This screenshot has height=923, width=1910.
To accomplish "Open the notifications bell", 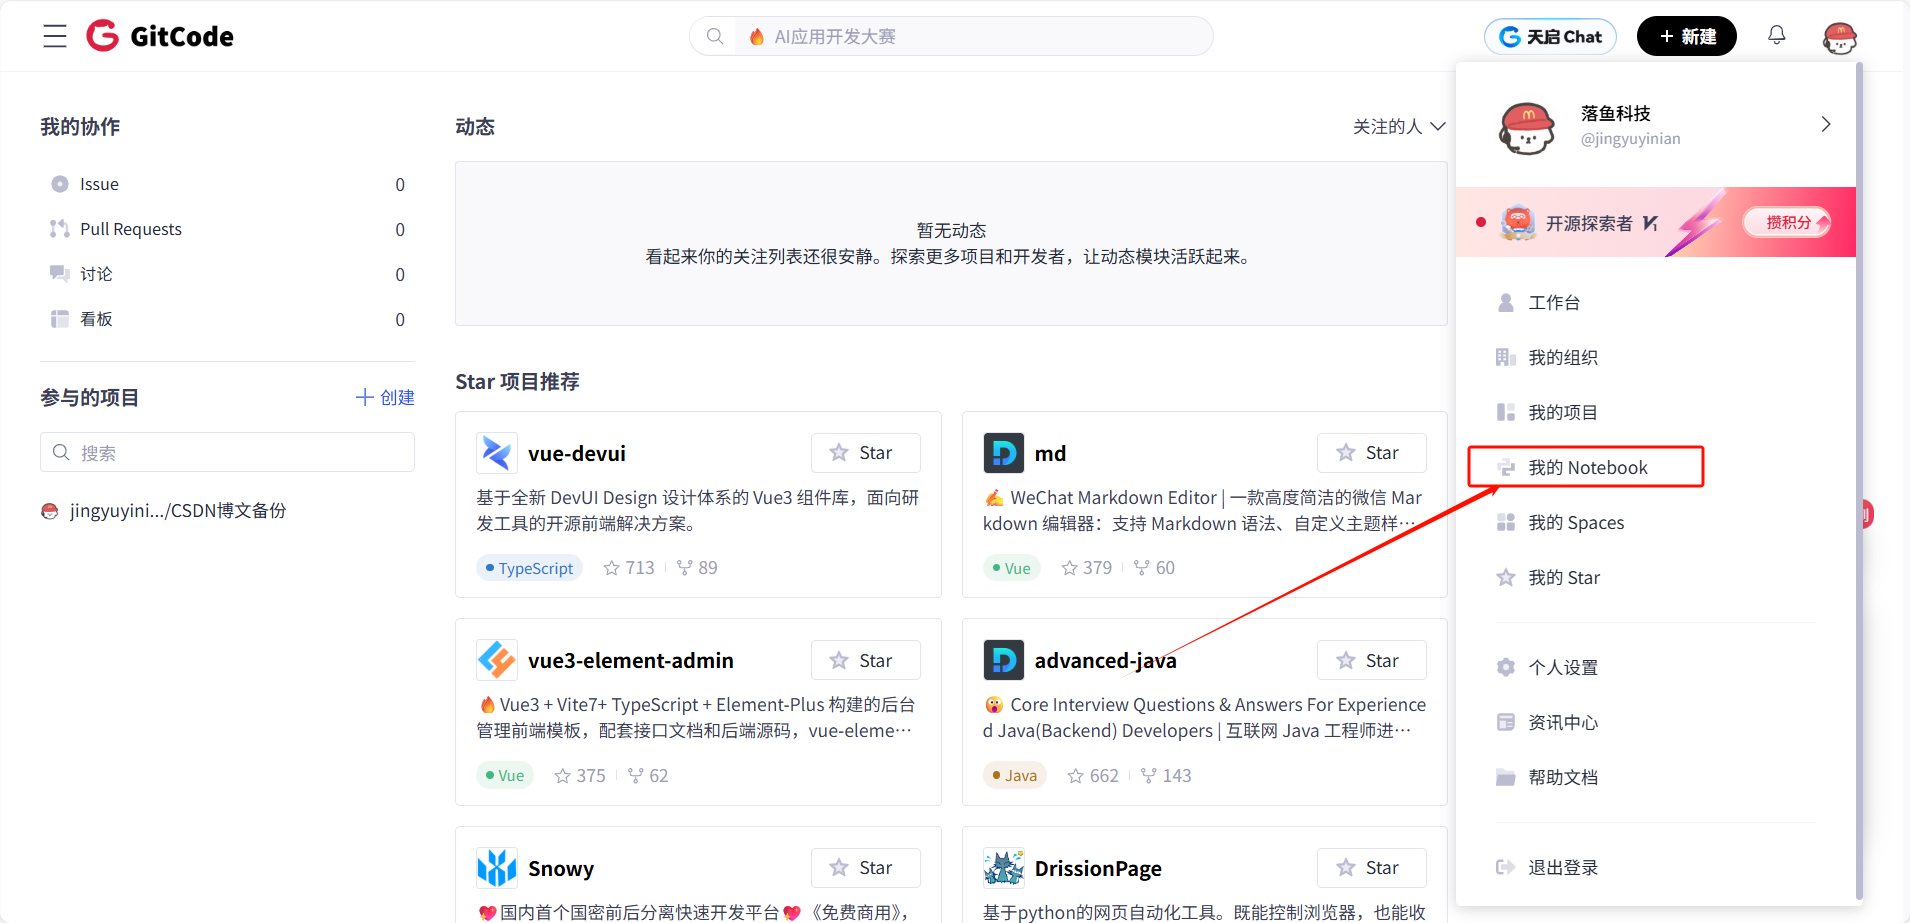I will [1777, 35].
